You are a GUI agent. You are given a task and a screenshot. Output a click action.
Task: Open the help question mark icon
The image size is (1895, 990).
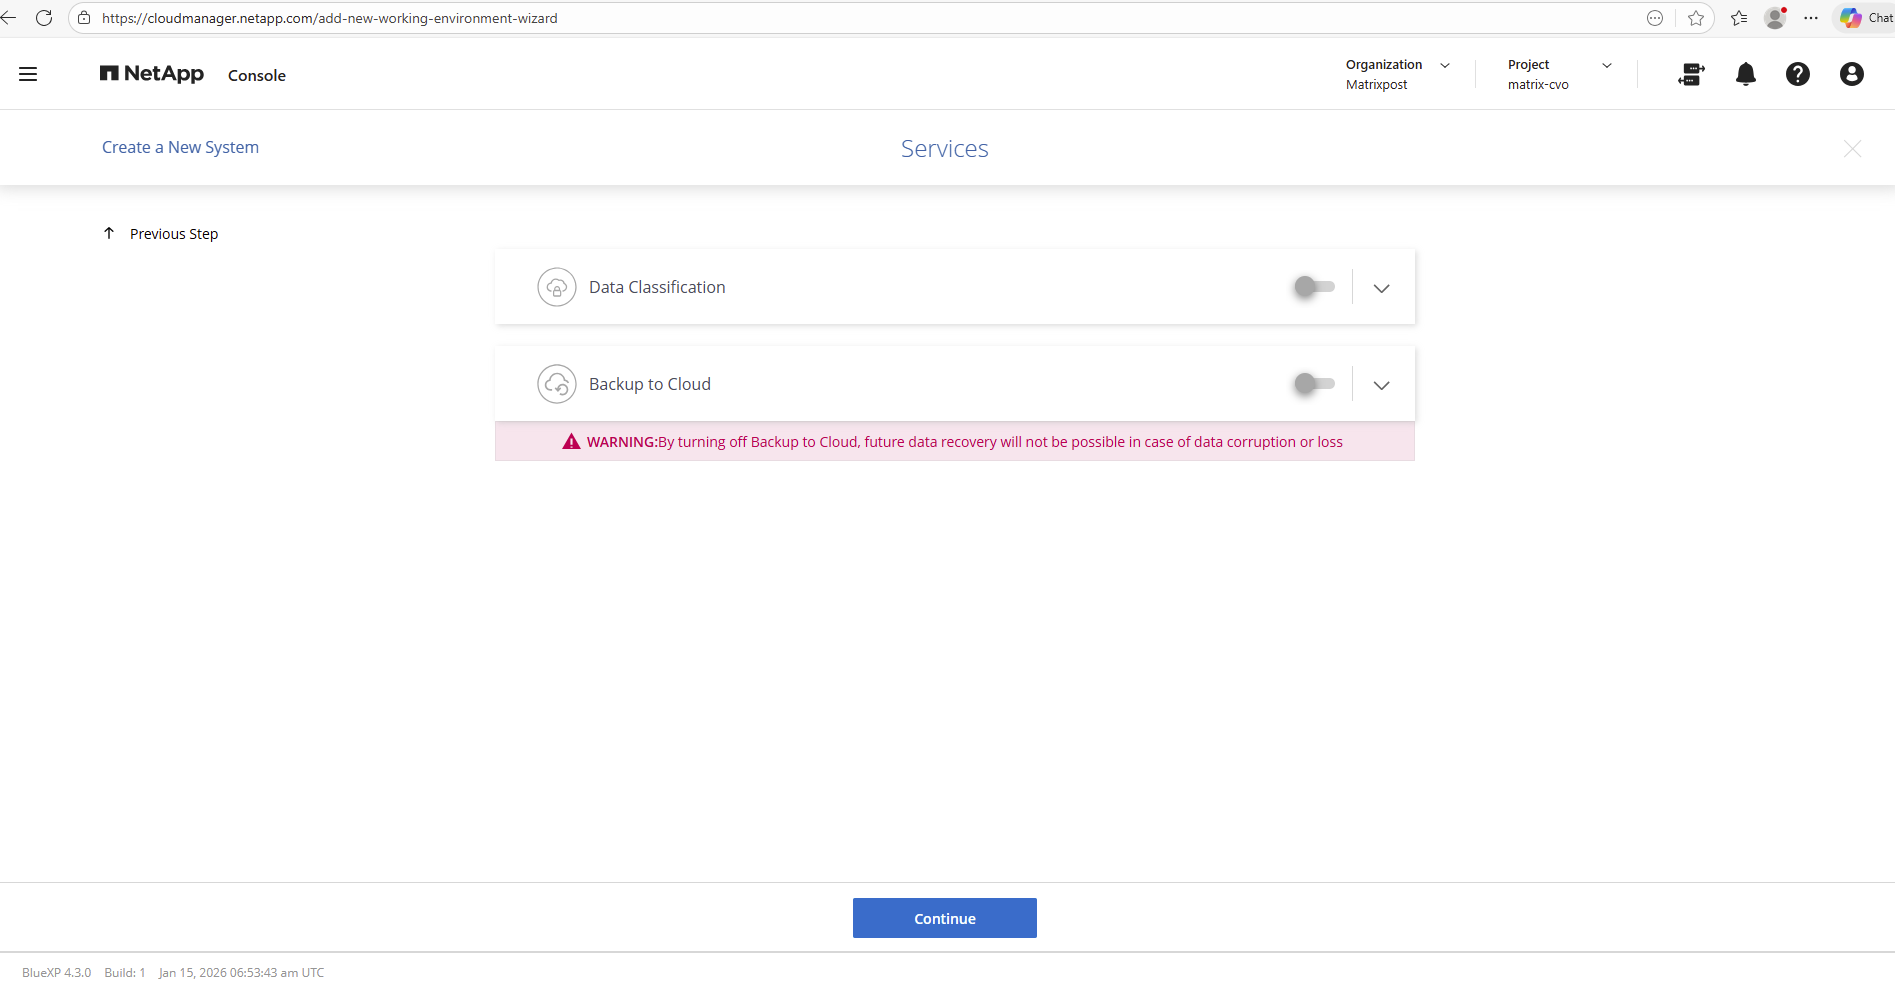1798,74
